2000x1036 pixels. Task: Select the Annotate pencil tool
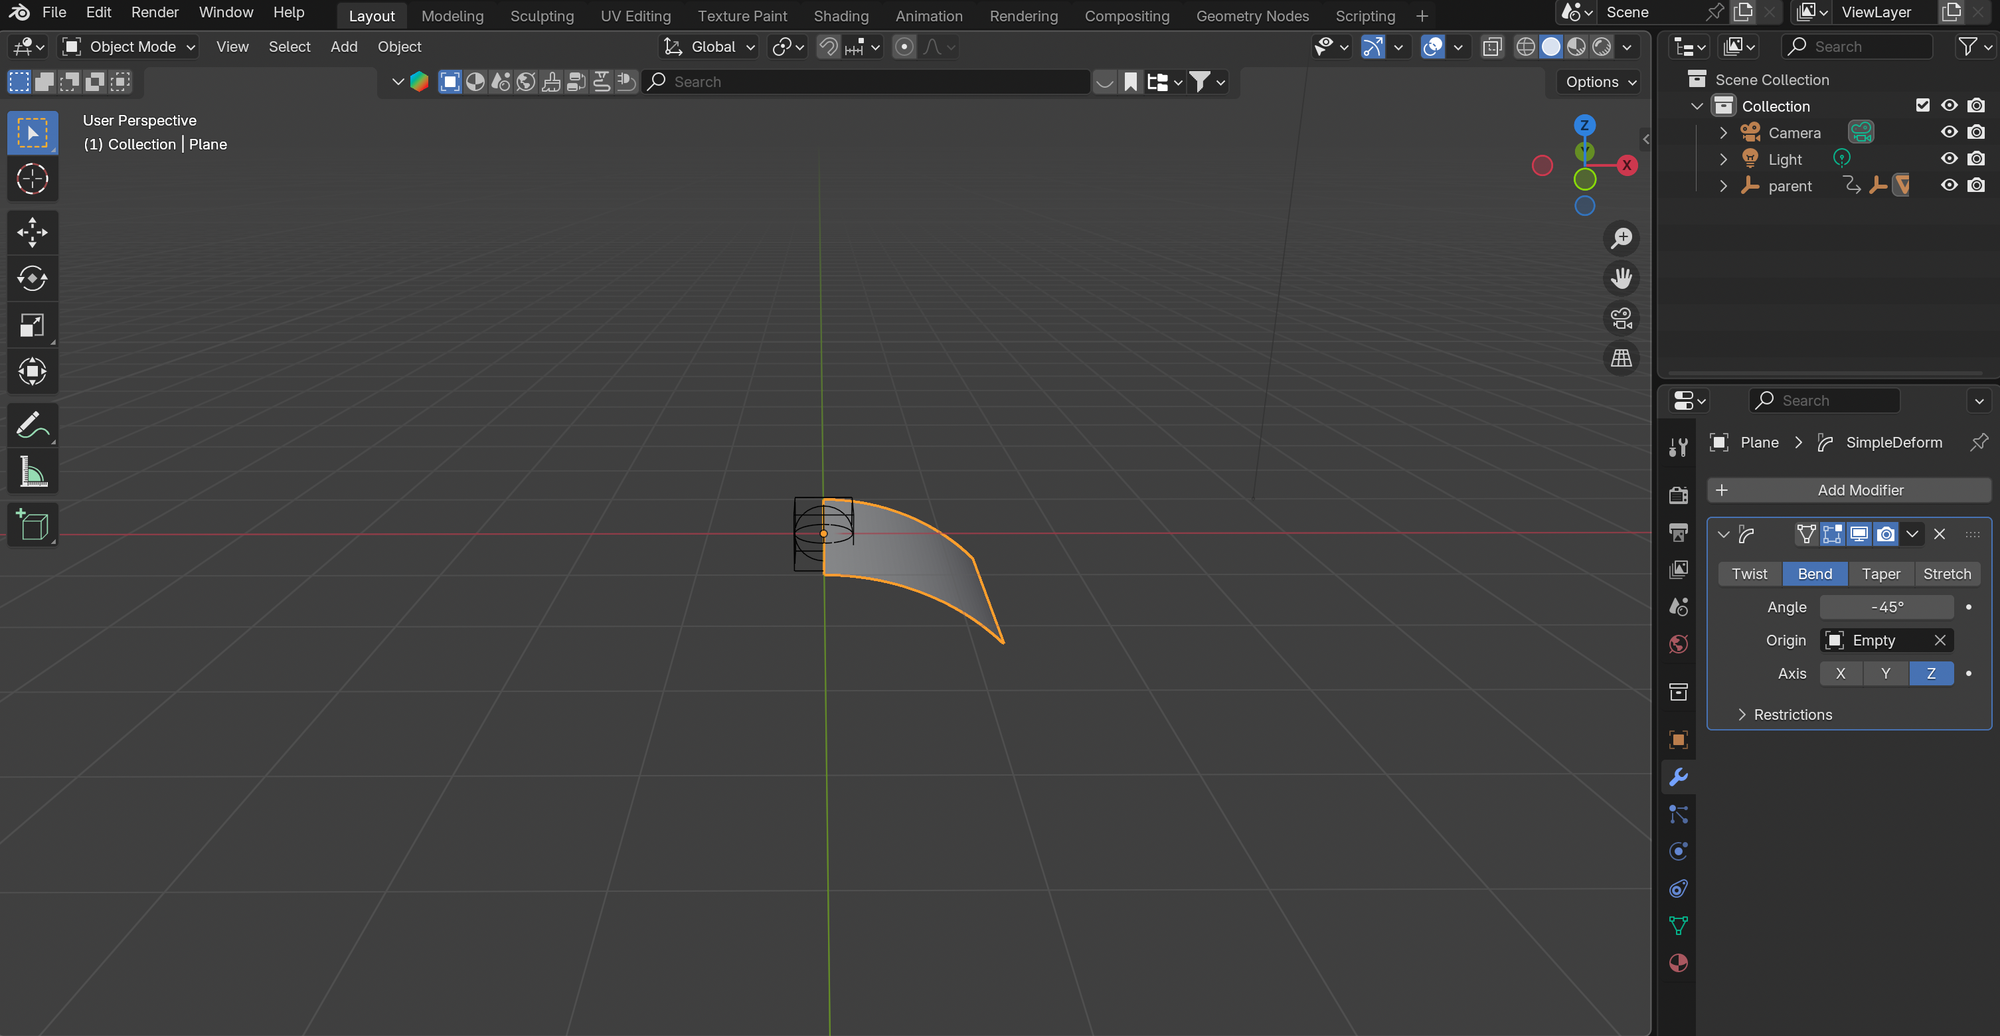point(32,425)
